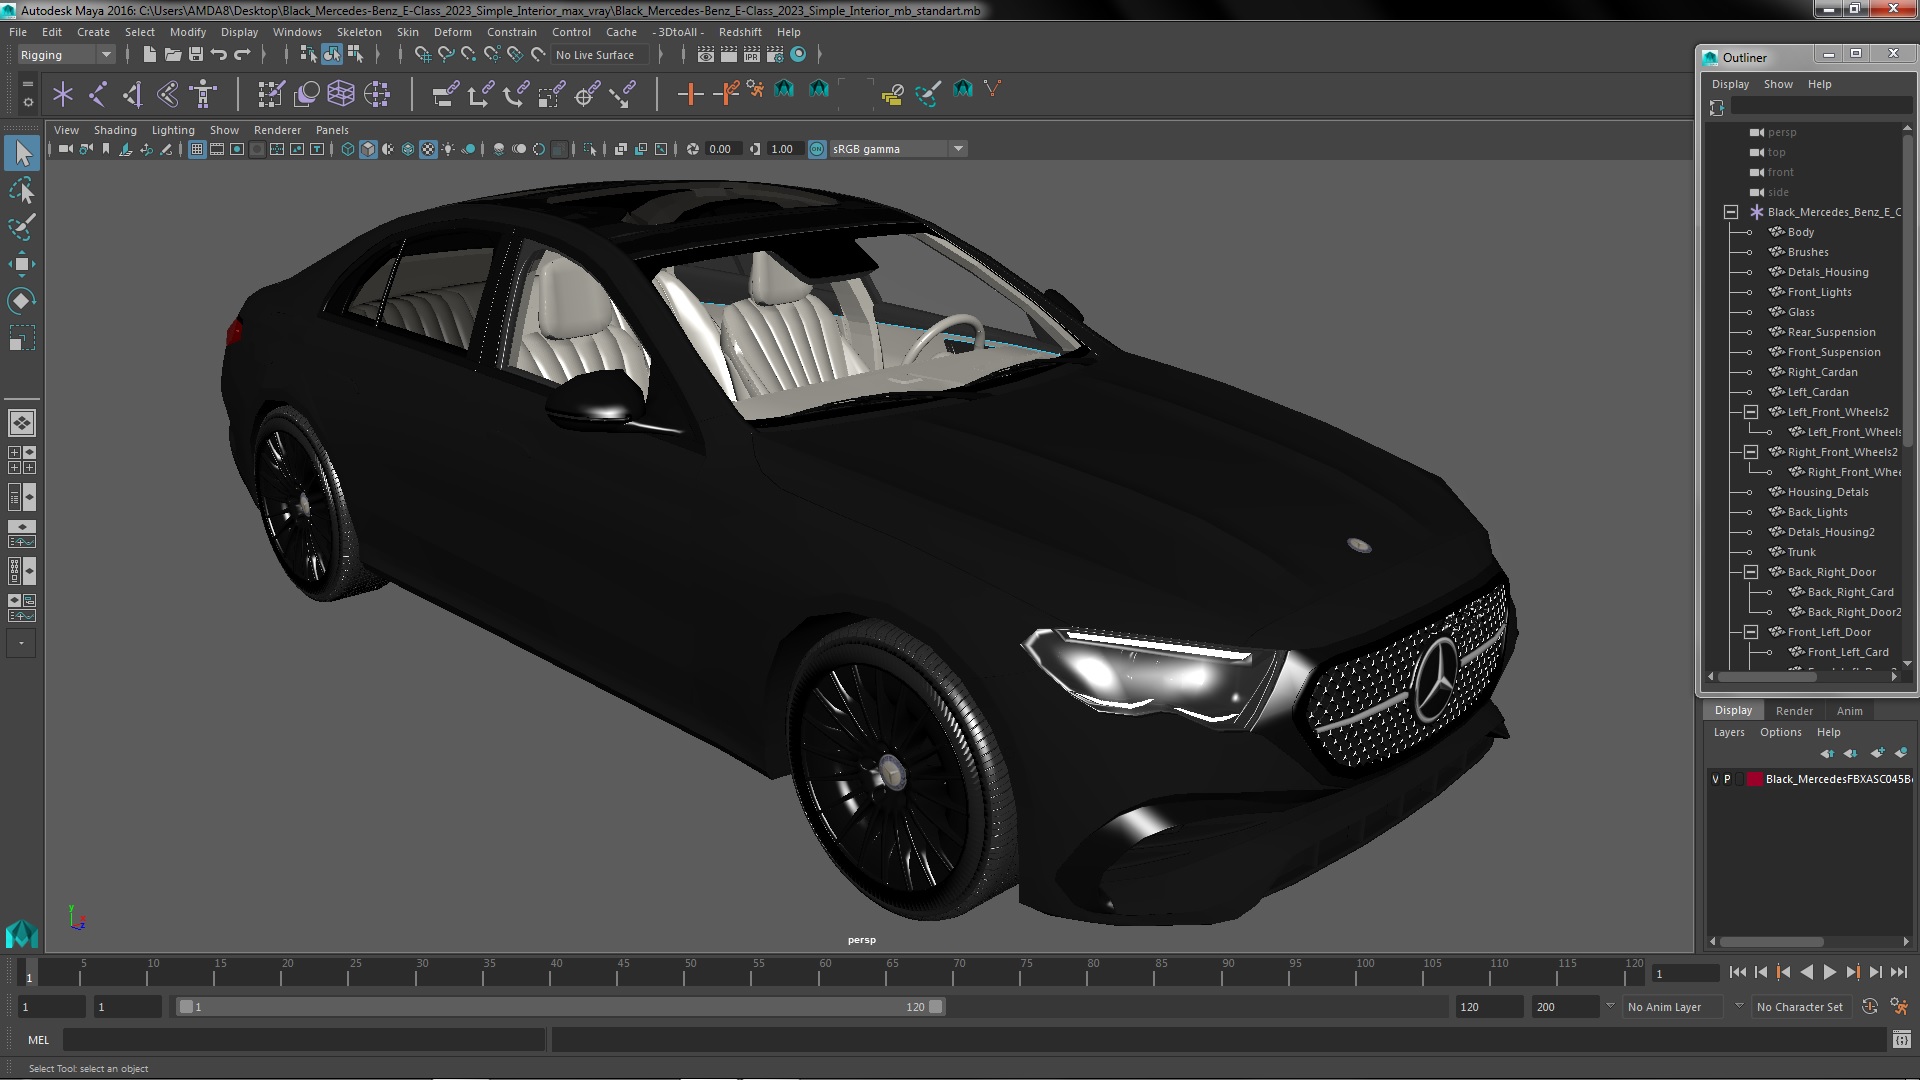Start IPR render icon
Viewport: 1920px width, 1080px height.
(x=752, y=55)
